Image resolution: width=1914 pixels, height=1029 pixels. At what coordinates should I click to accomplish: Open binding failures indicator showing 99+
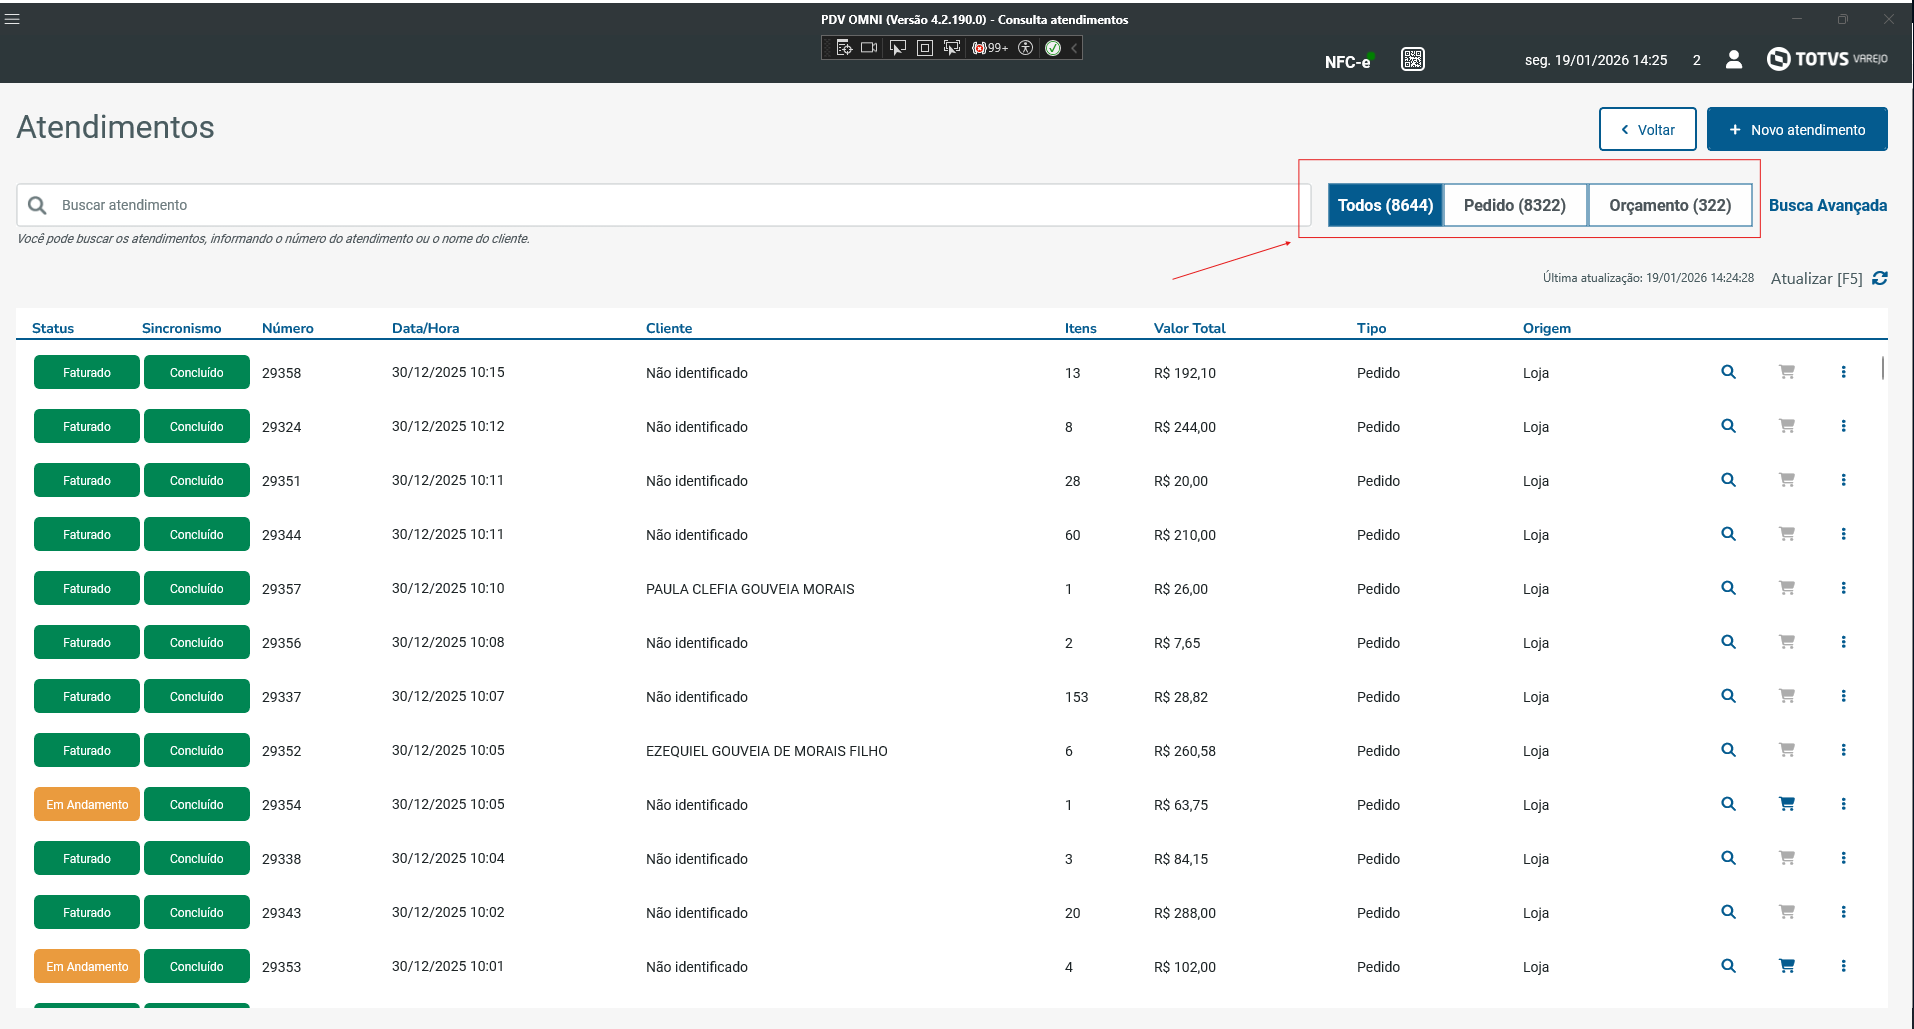(x=990, y=48)
